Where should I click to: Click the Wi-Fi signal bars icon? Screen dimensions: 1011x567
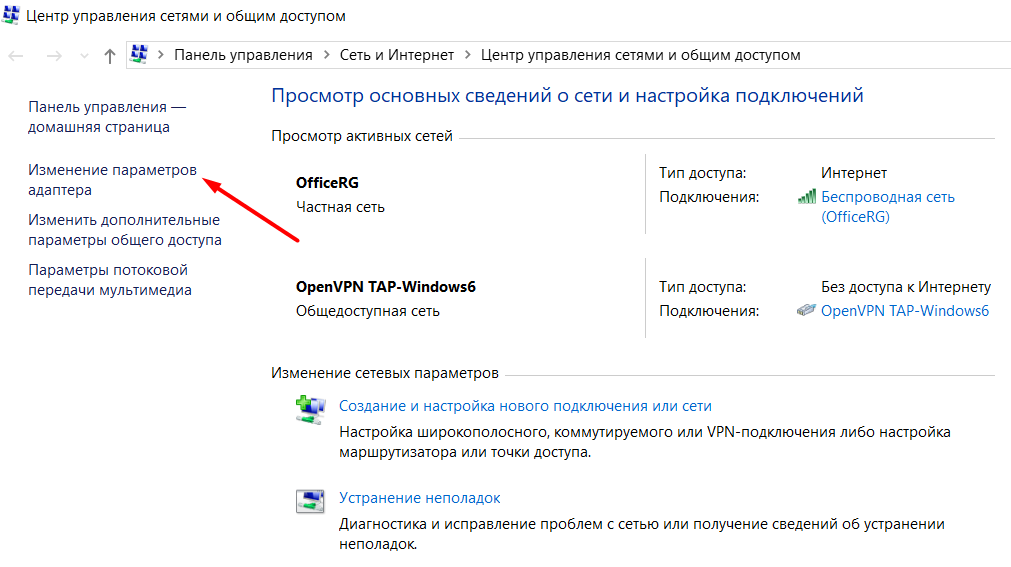(x=807, y=197)
